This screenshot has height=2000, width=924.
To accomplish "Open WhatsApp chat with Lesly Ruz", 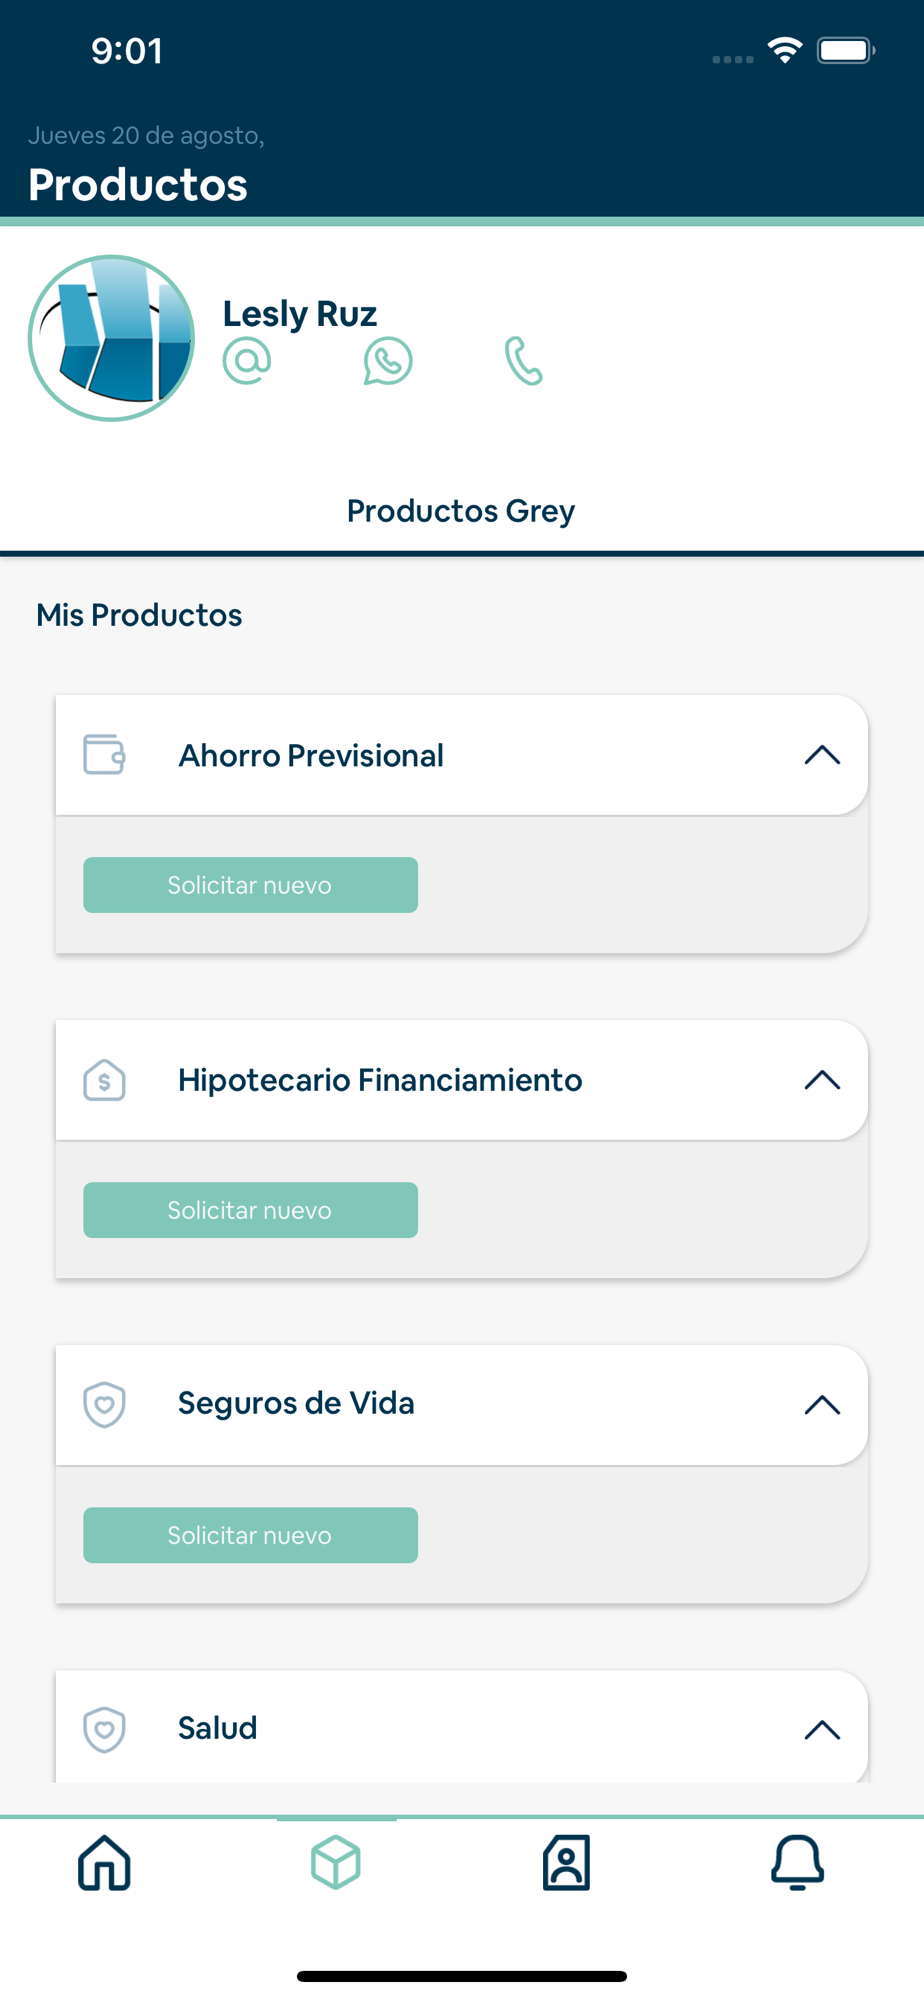I will [388, 361].
